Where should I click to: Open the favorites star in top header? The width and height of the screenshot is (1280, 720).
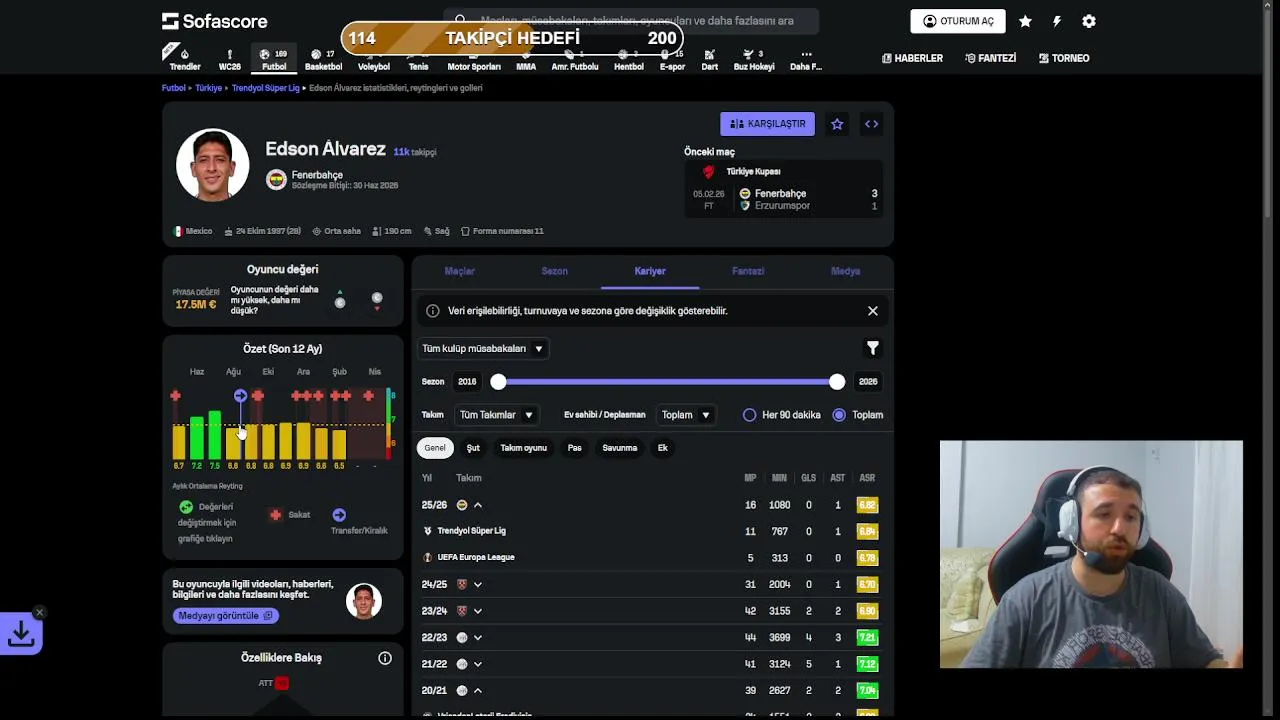(x=1025, y=21)
